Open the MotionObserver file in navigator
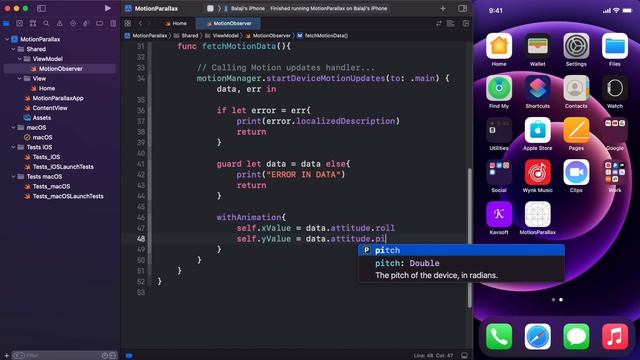 click(x=60, y=69)
